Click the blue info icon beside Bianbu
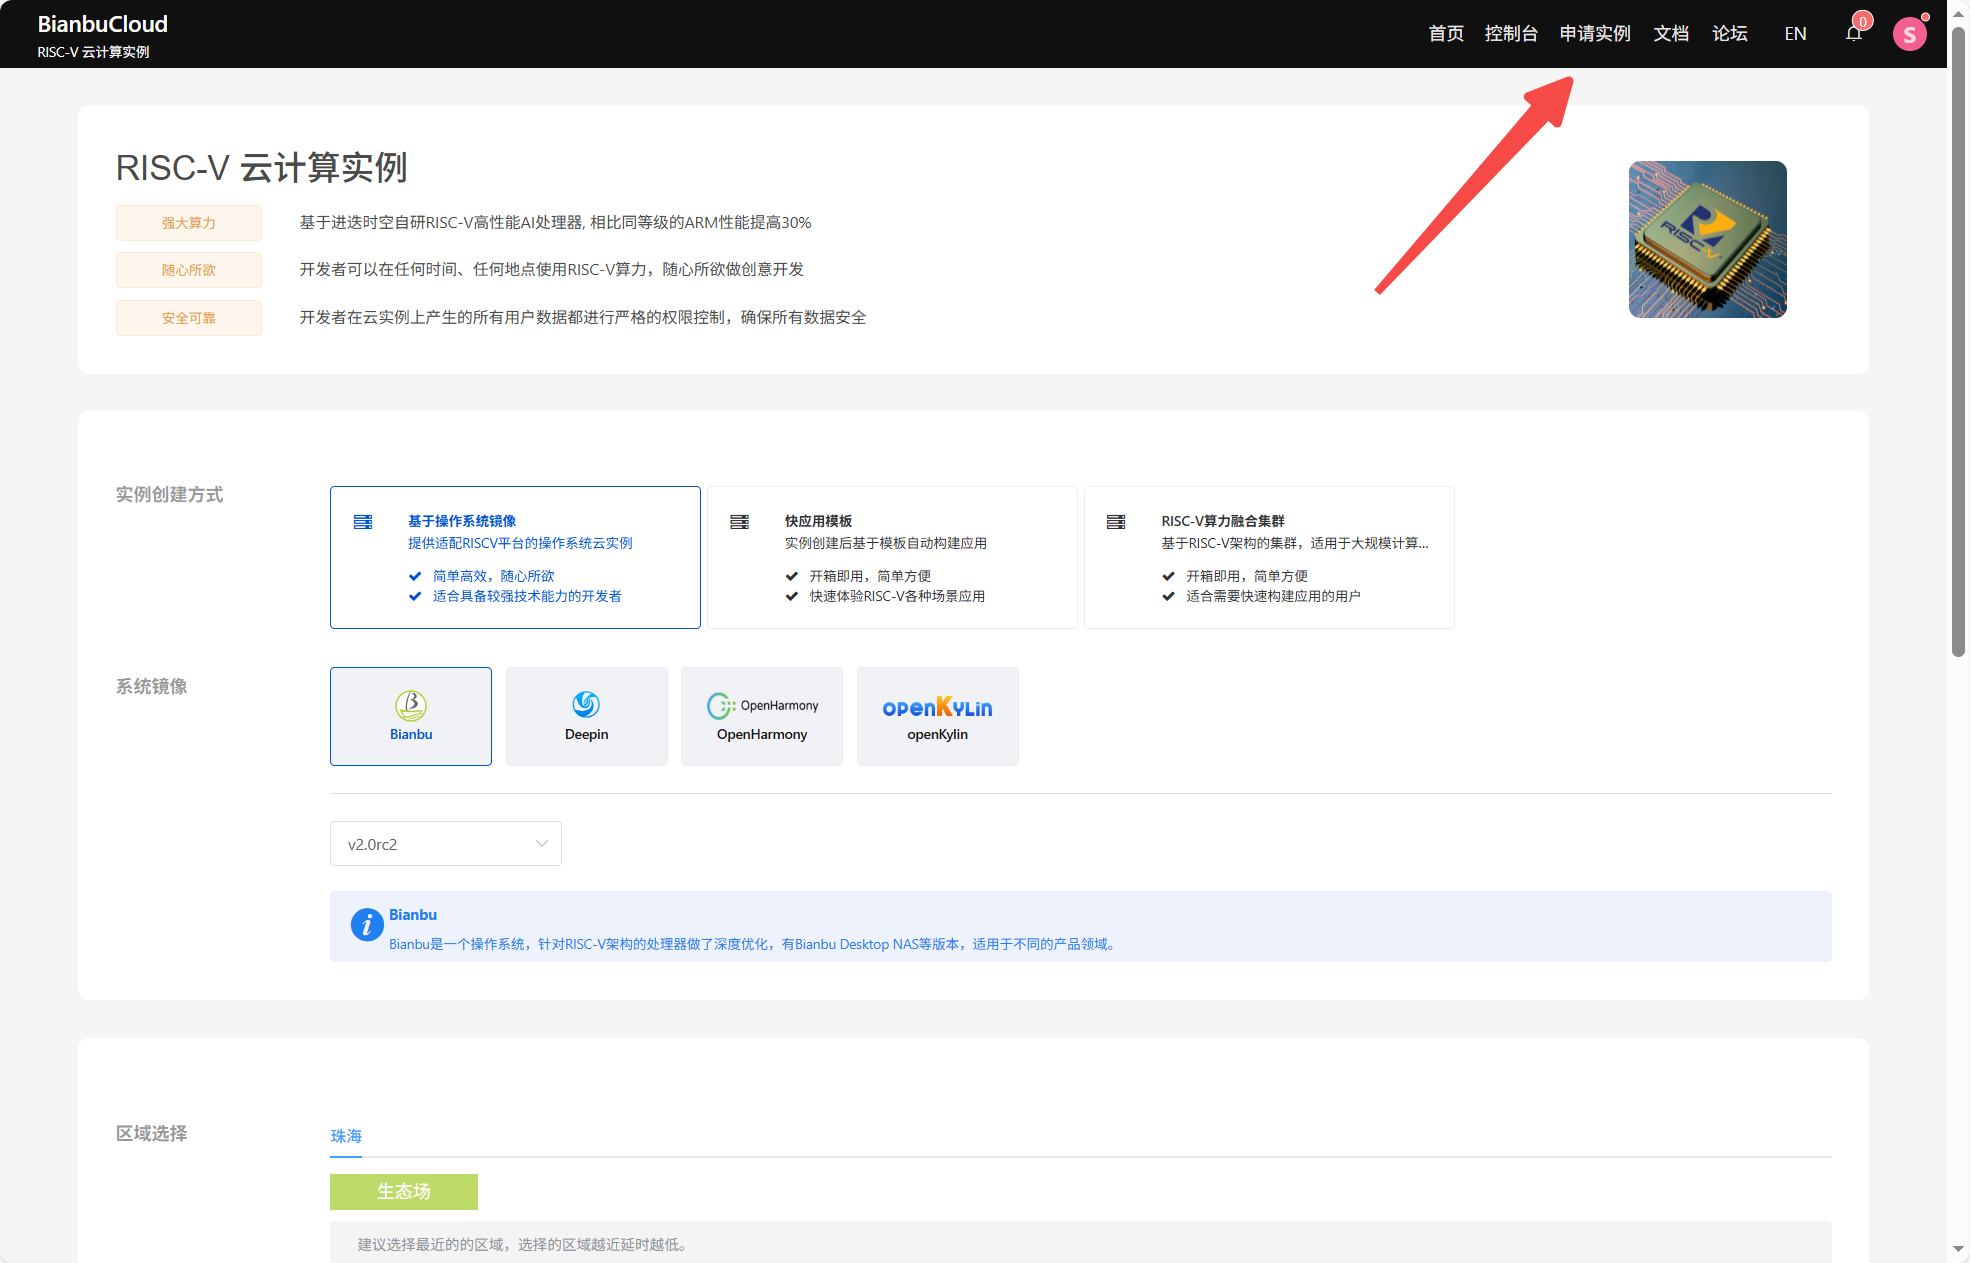Image resolution: width=1970 pixels, height=1263 pixels. 367,925
